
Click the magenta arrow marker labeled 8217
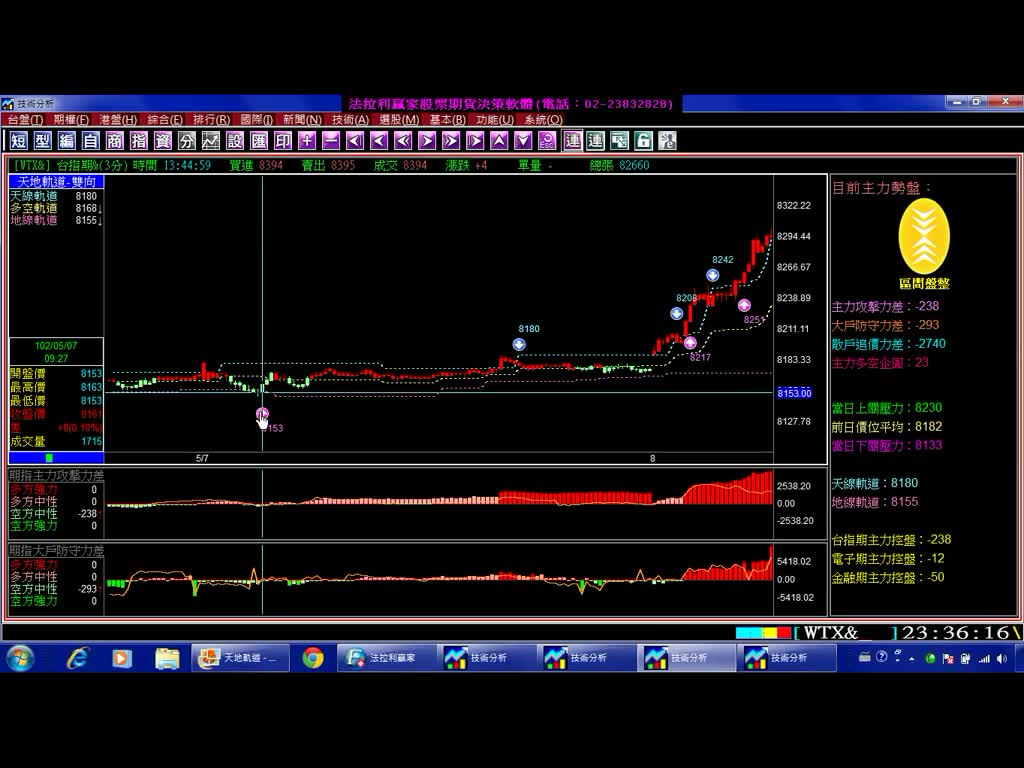tap(690, 343)
